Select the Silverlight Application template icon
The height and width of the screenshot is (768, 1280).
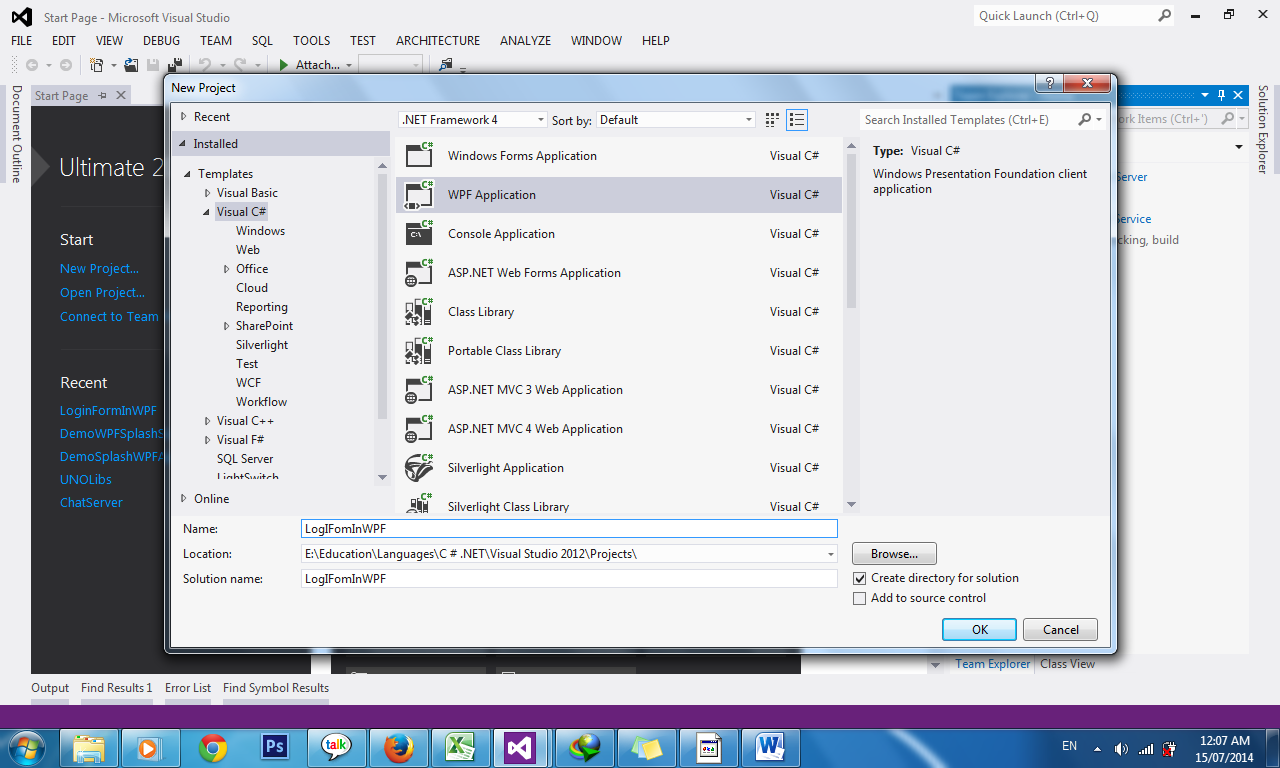point(418,467)
